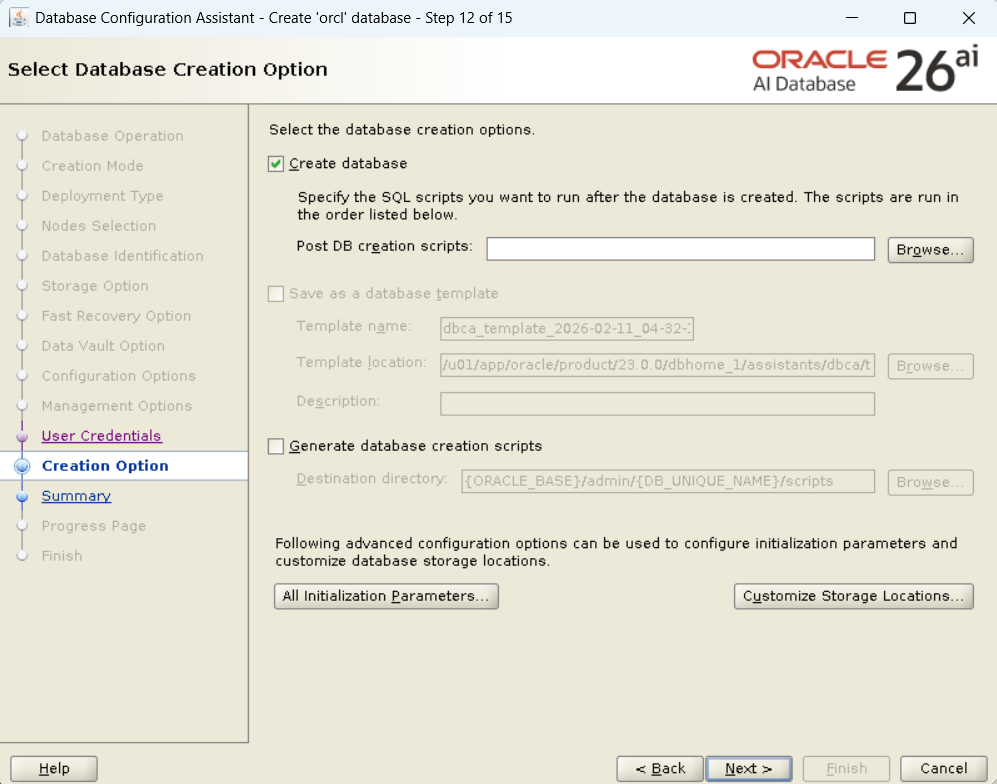Uncheck the Create database checkbox
The height and width of the screenshot is (784, 997).
pos(277,164)
